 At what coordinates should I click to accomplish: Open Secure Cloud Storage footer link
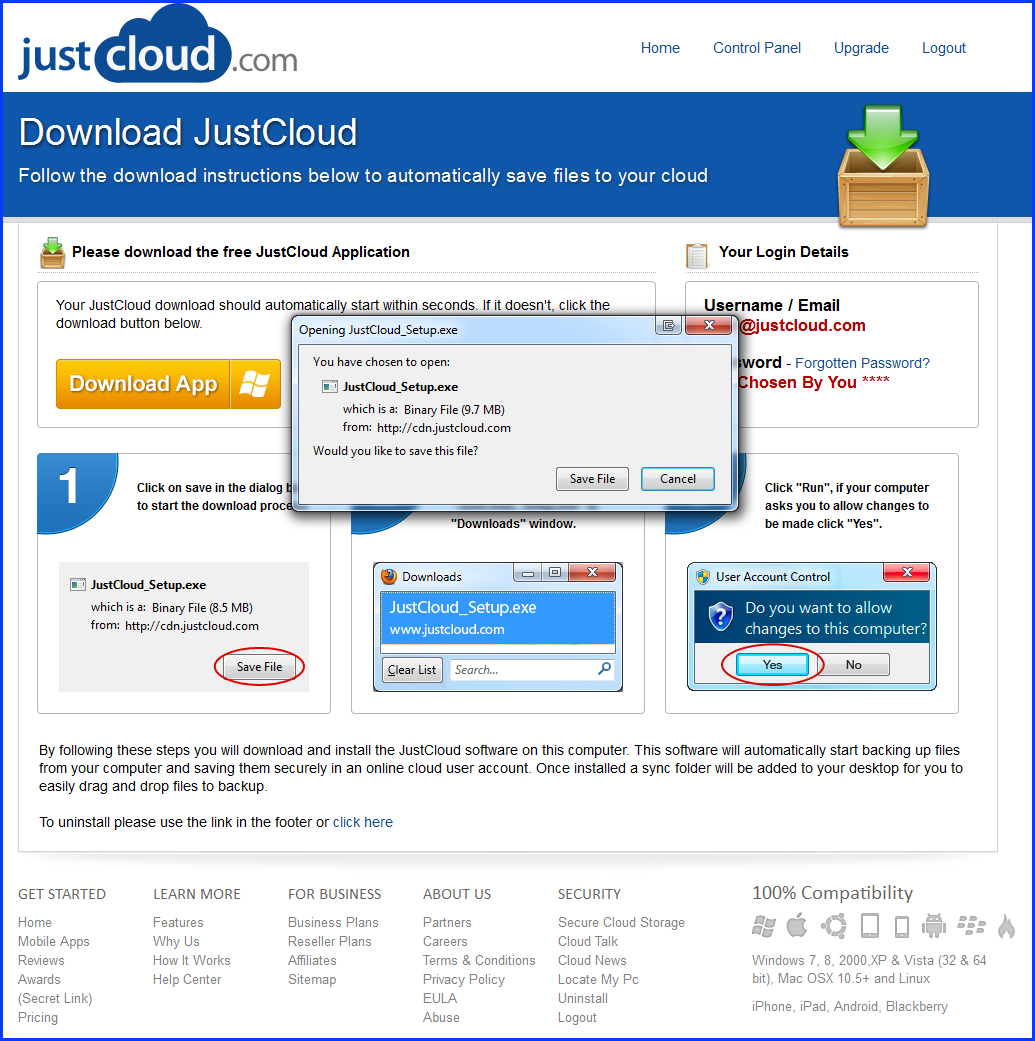point(621,922)
